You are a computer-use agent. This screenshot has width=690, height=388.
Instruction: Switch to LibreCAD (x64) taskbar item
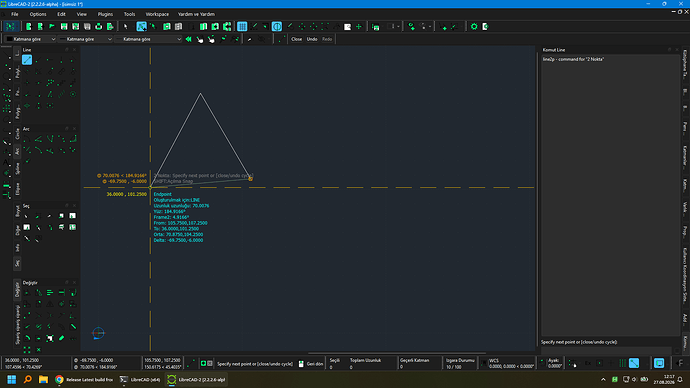[x=140, y=379]
